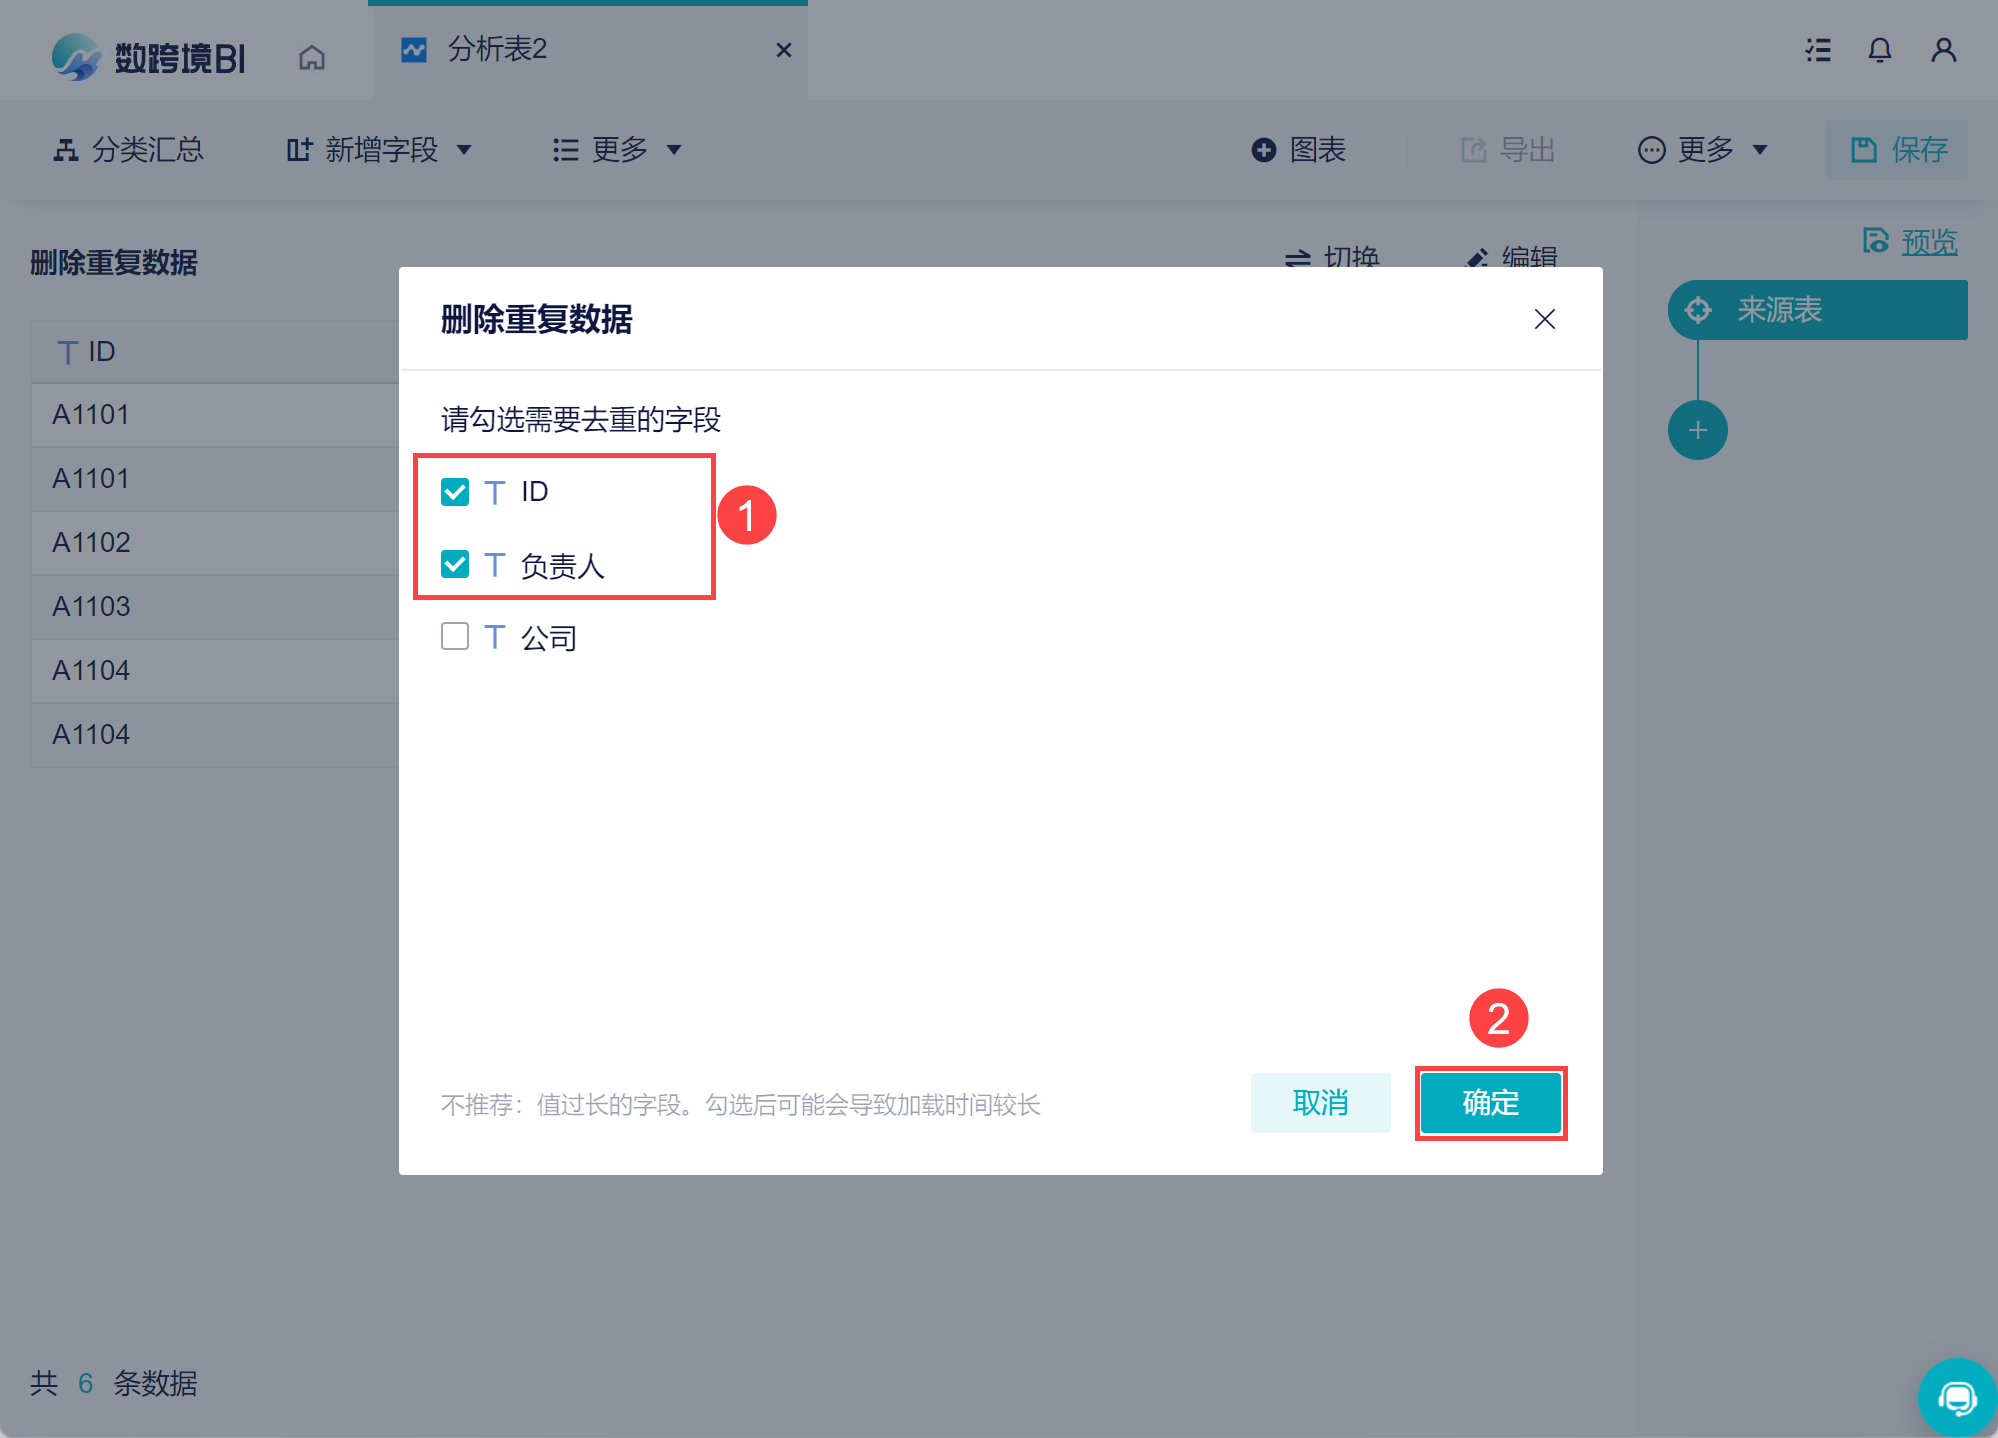Screen dimensions: 1998x1438
Task: Expand the 新增字段 dropdown
Action: click(x=379, y=150)
